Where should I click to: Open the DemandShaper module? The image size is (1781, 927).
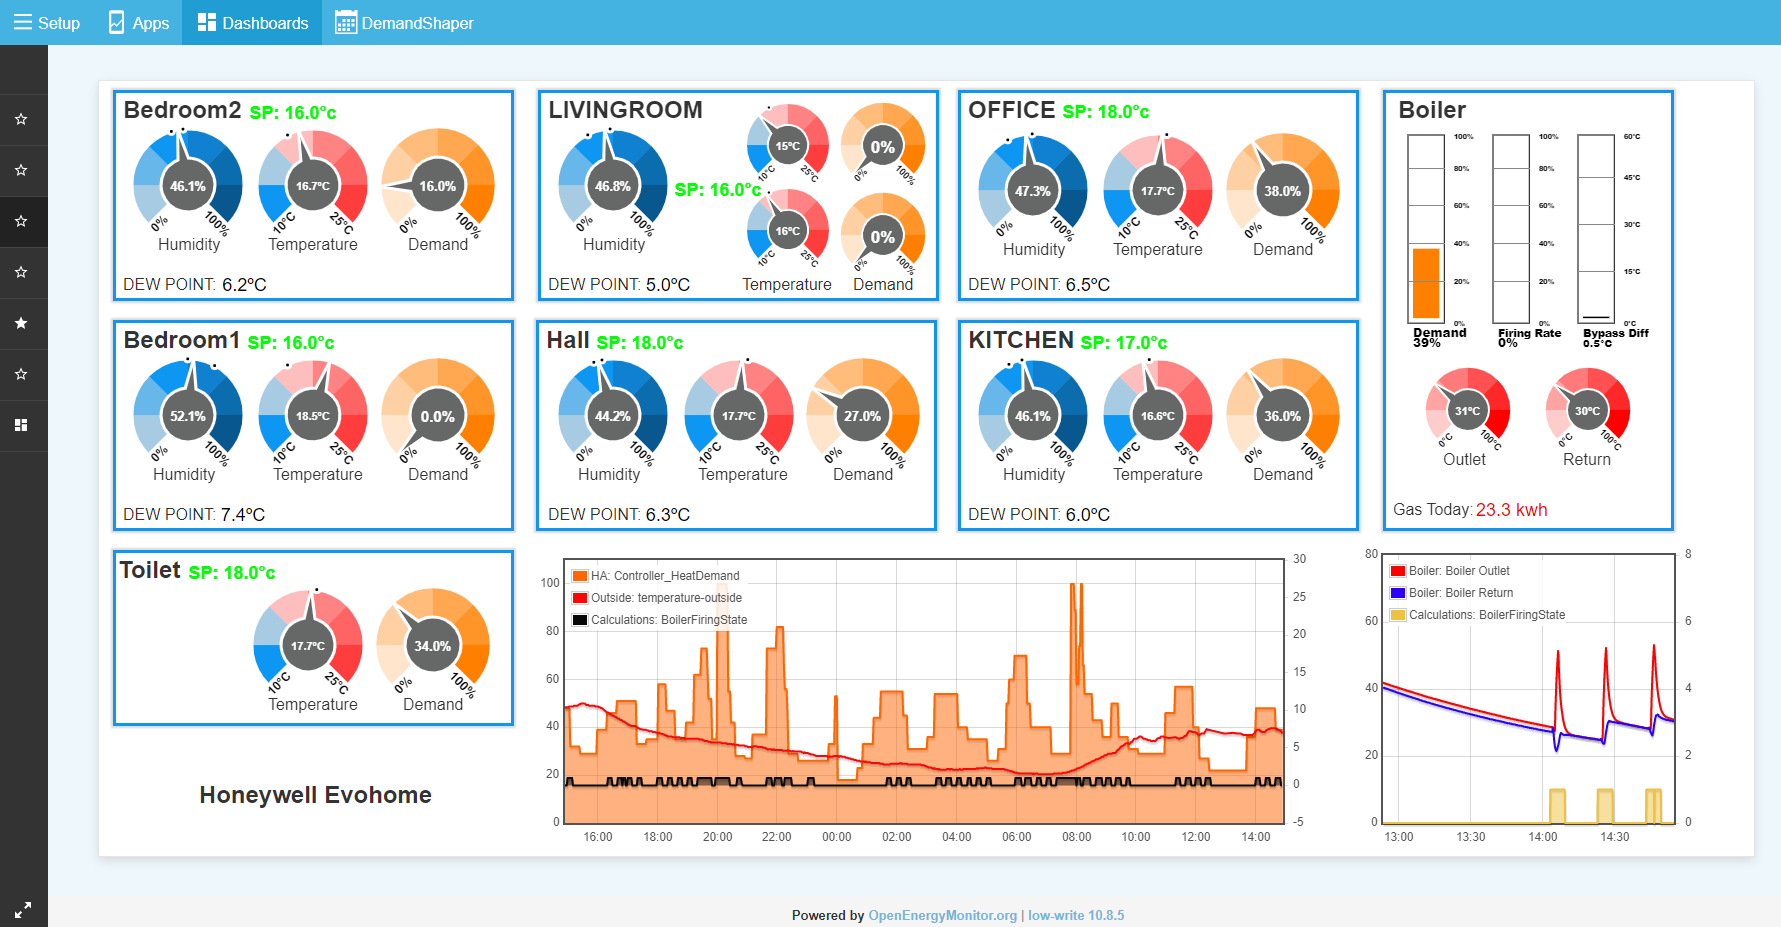tap(404, 22)
